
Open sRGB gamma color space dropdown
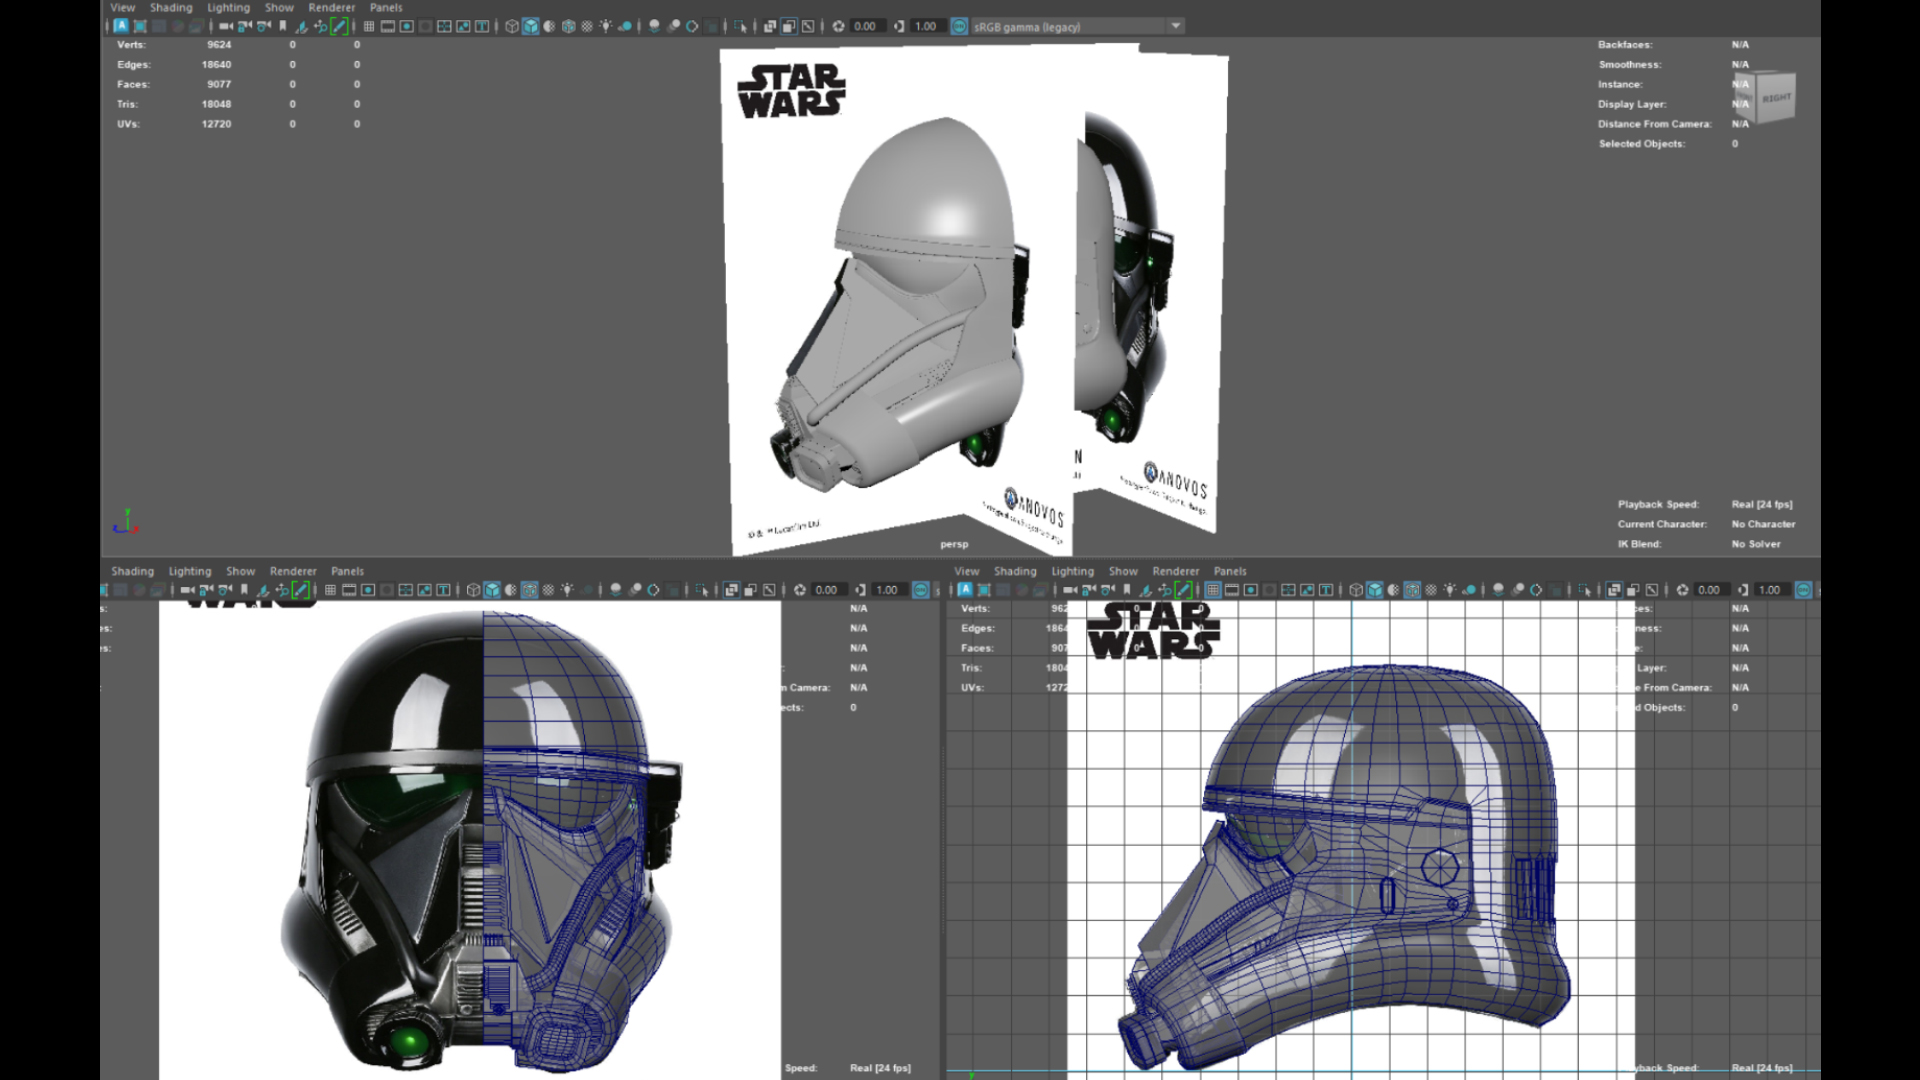click(1176, 26)
